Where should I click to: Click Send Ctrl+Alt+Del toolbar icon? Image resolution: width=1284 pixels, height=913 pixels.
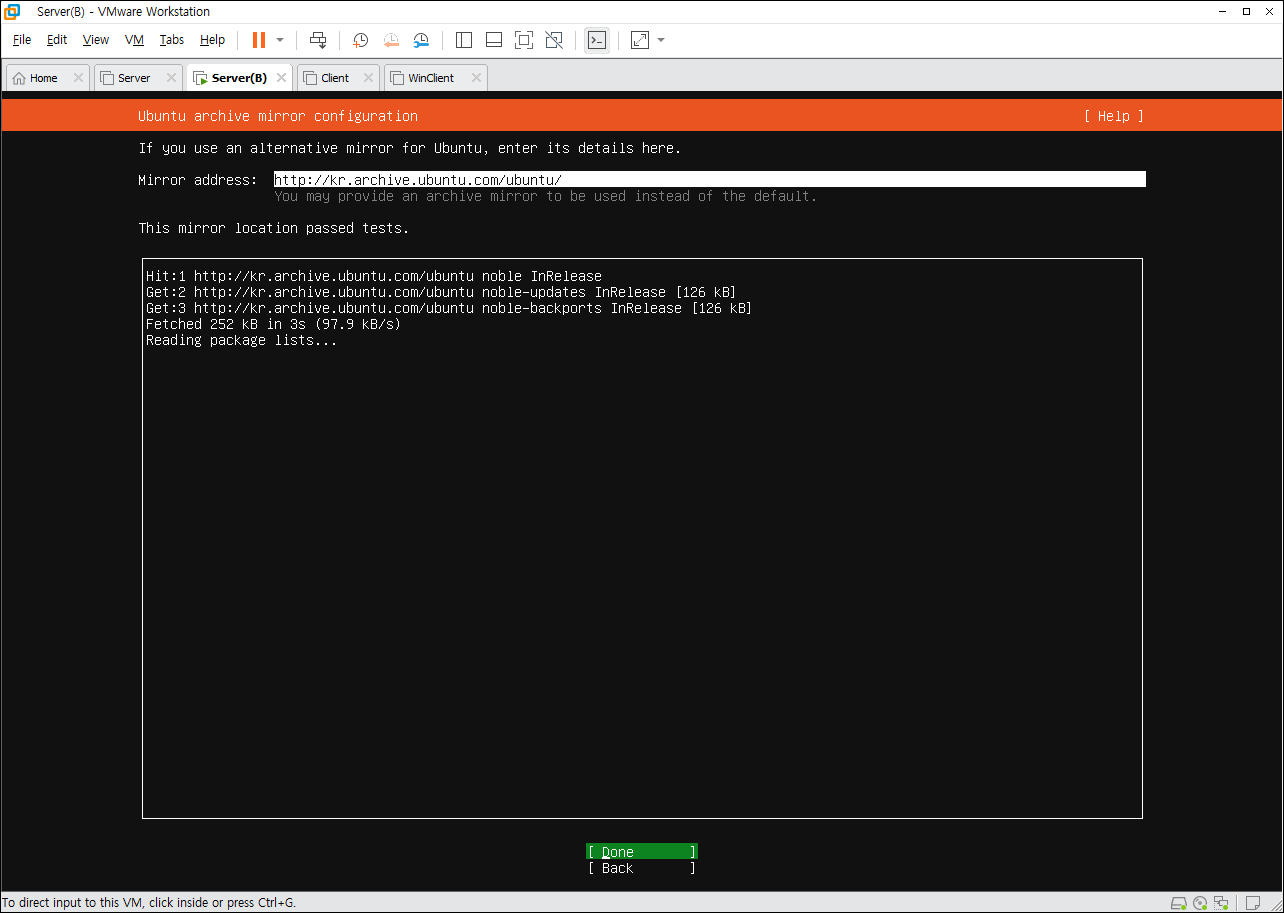coord(318,40)
